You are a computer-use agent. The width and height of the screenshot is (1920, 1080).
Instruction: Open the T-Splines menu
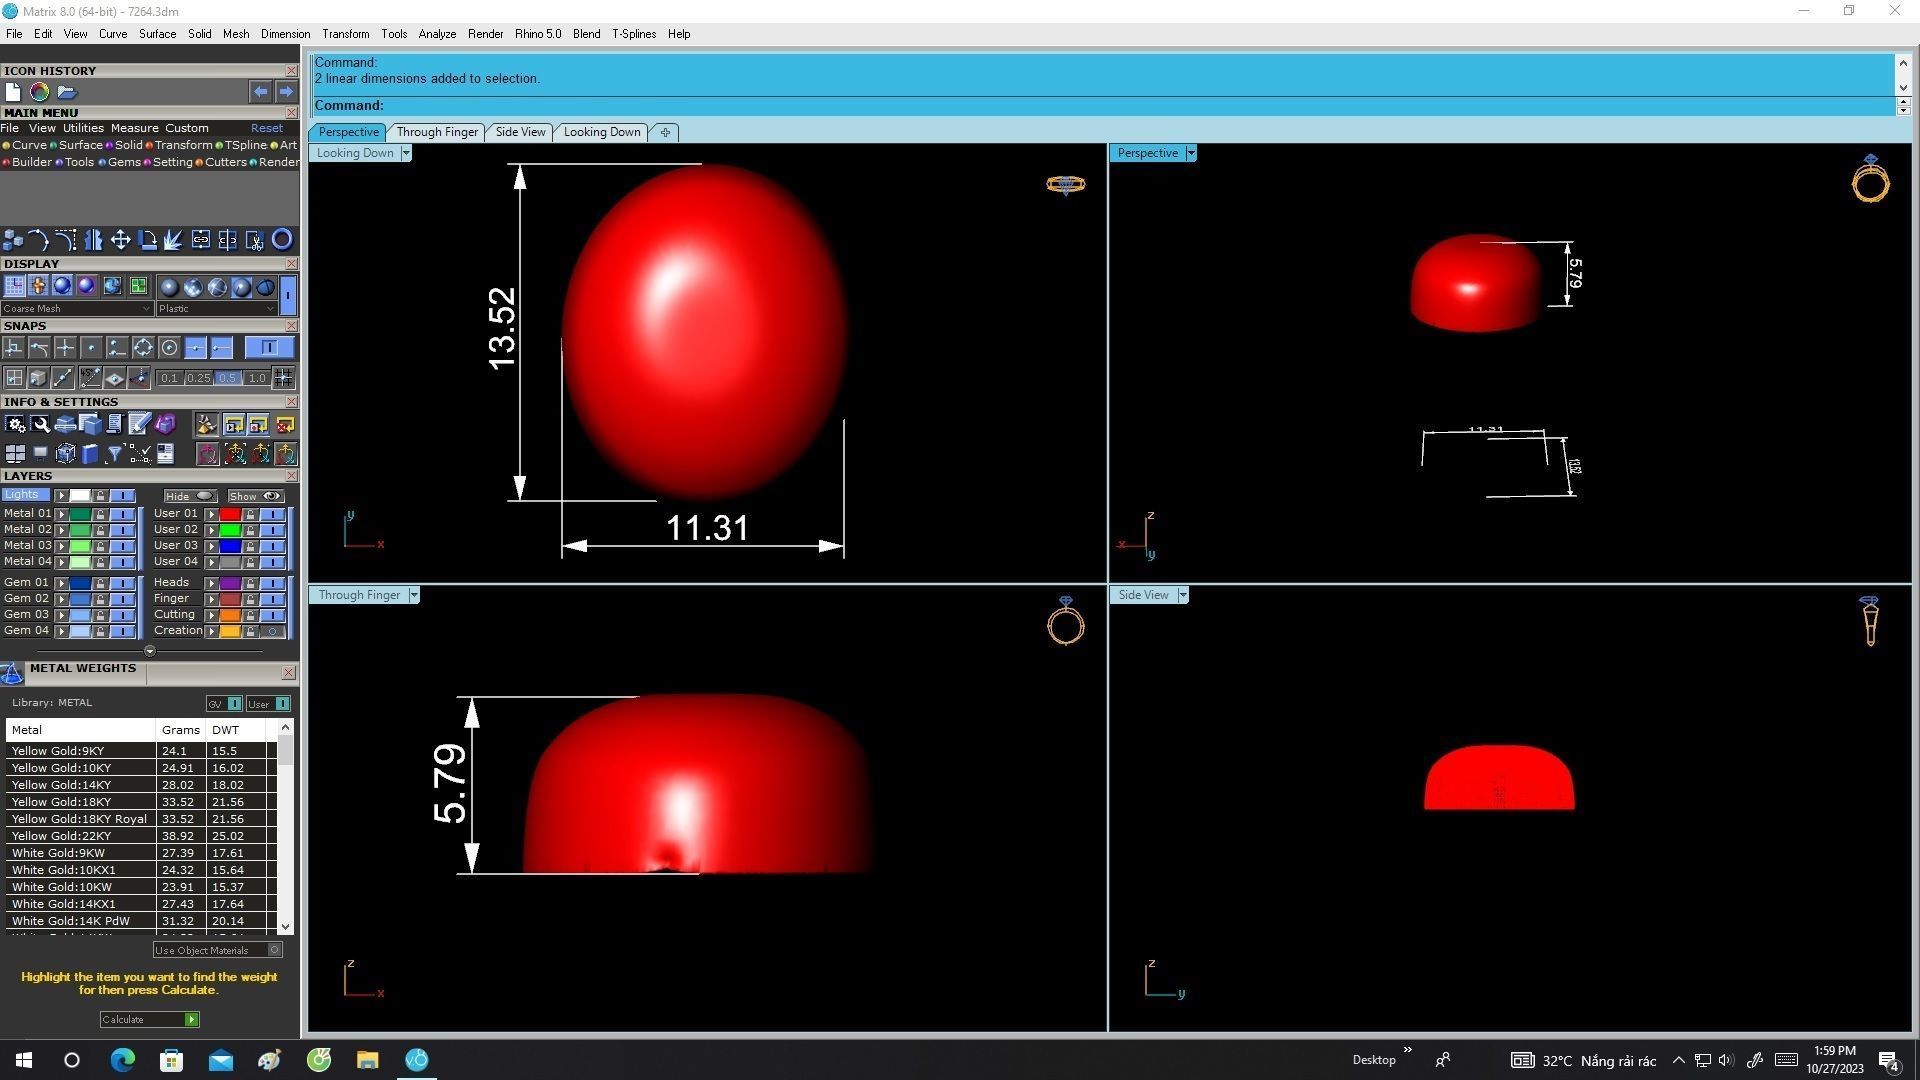tap(633, 34)
